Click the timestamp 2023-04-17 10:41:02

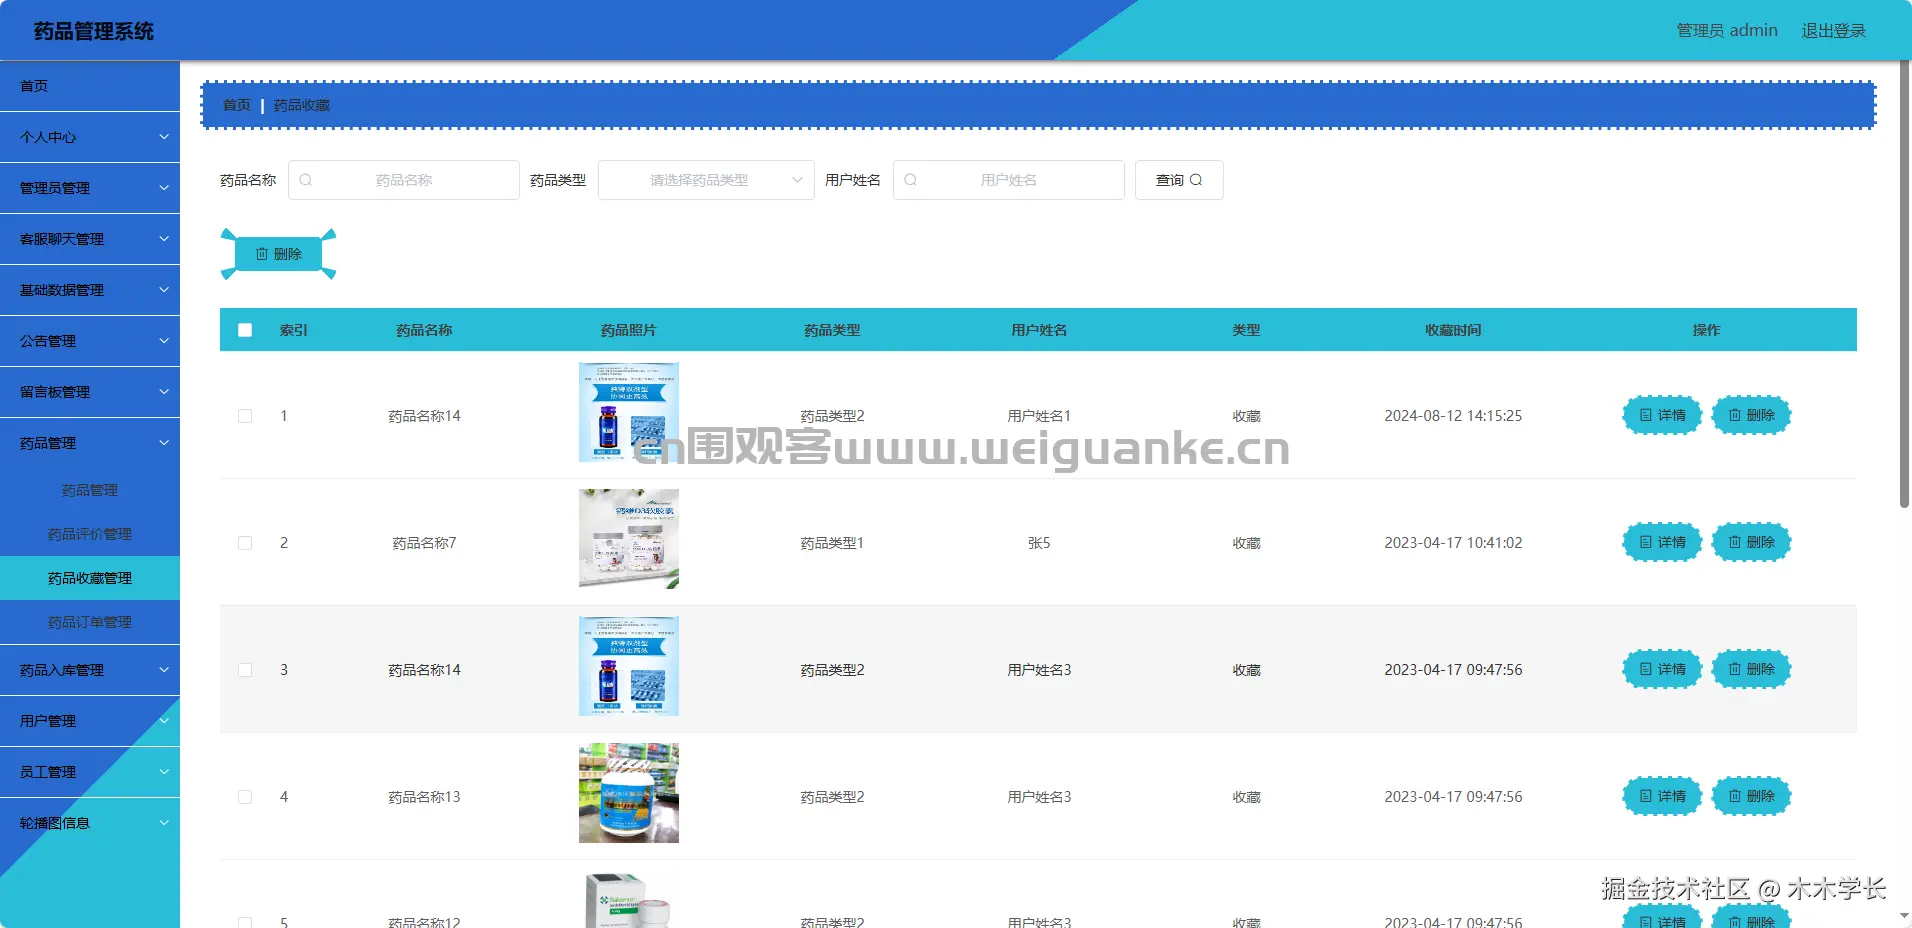(1453, 543)
